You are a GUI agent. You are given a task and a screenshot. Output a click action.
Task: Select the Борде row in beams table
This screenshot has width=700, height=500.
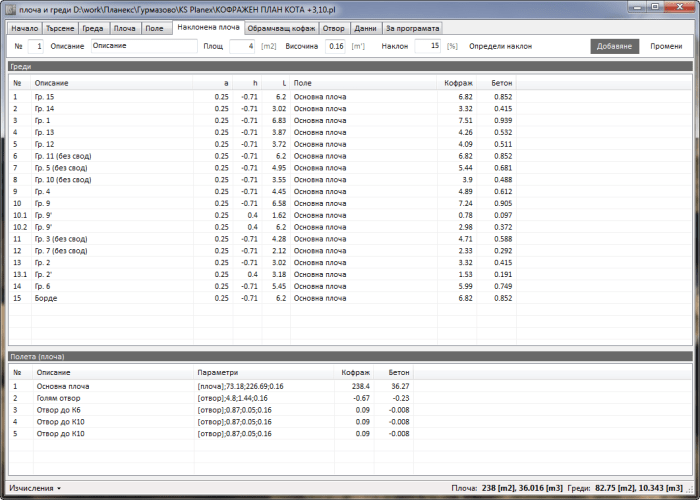46,298
